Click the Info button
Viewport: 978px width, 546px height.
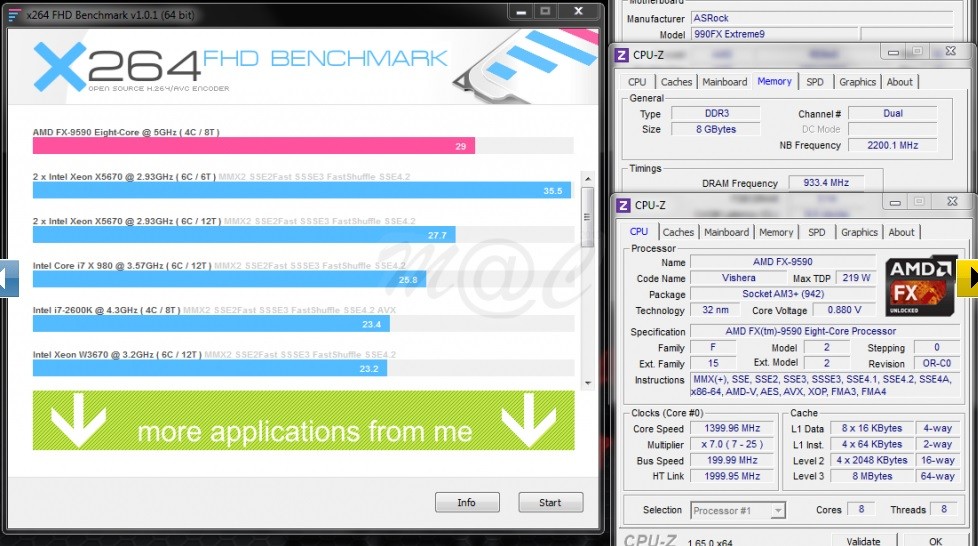click(467, 502)
